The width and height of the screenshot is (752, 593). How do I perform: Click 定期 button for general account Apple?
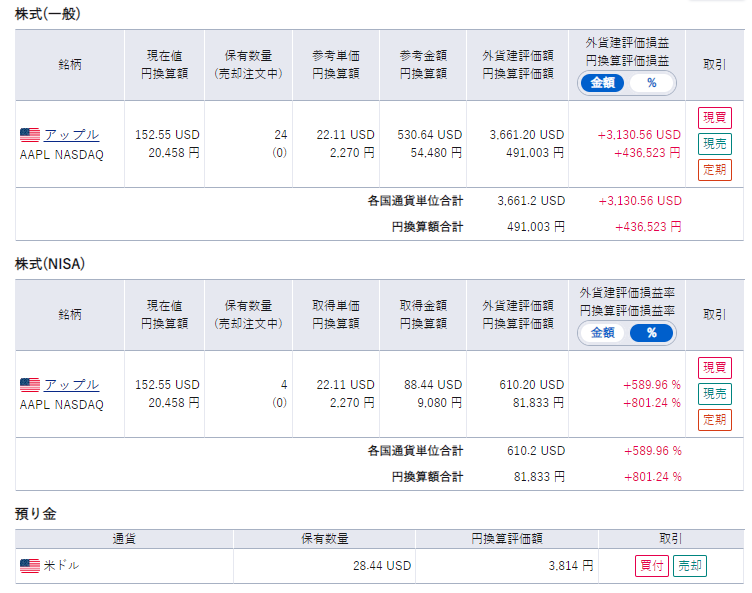click(x=715, y=170)
